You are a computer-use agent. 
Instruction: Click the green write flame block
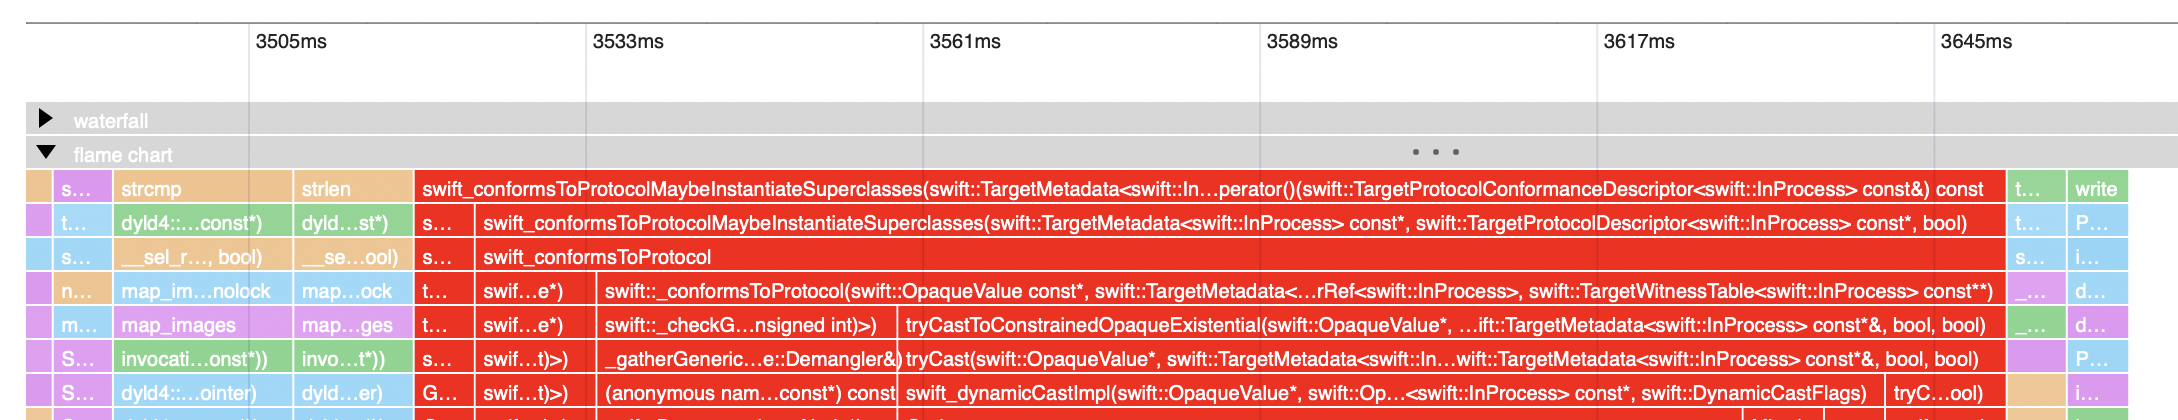(2096, 189)
